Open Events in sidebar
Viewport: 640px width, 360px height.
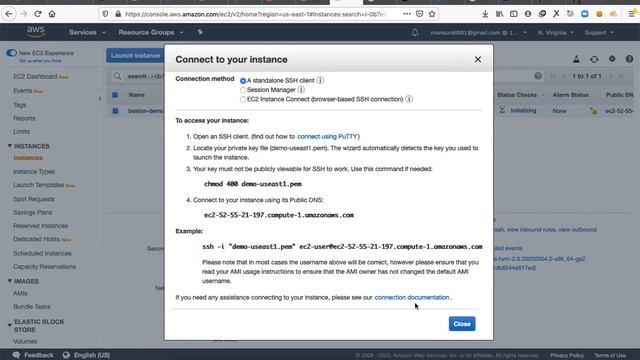pyautogui.click(x=22, y=91)
